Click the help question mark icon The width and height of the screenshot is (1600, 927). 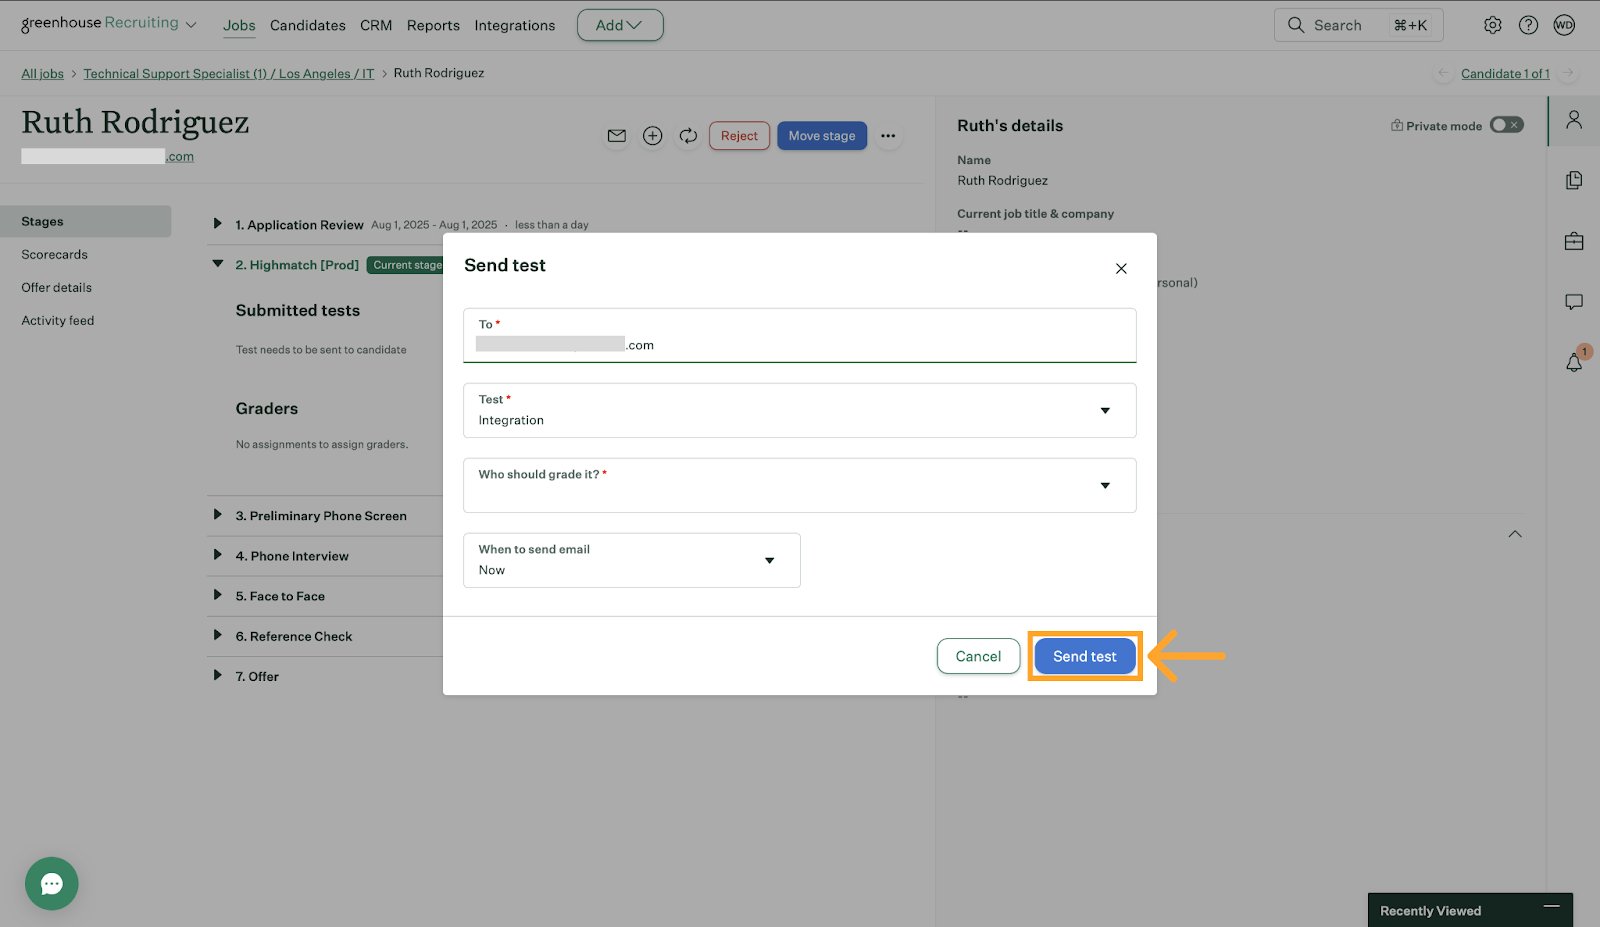tap(1528, 25)
